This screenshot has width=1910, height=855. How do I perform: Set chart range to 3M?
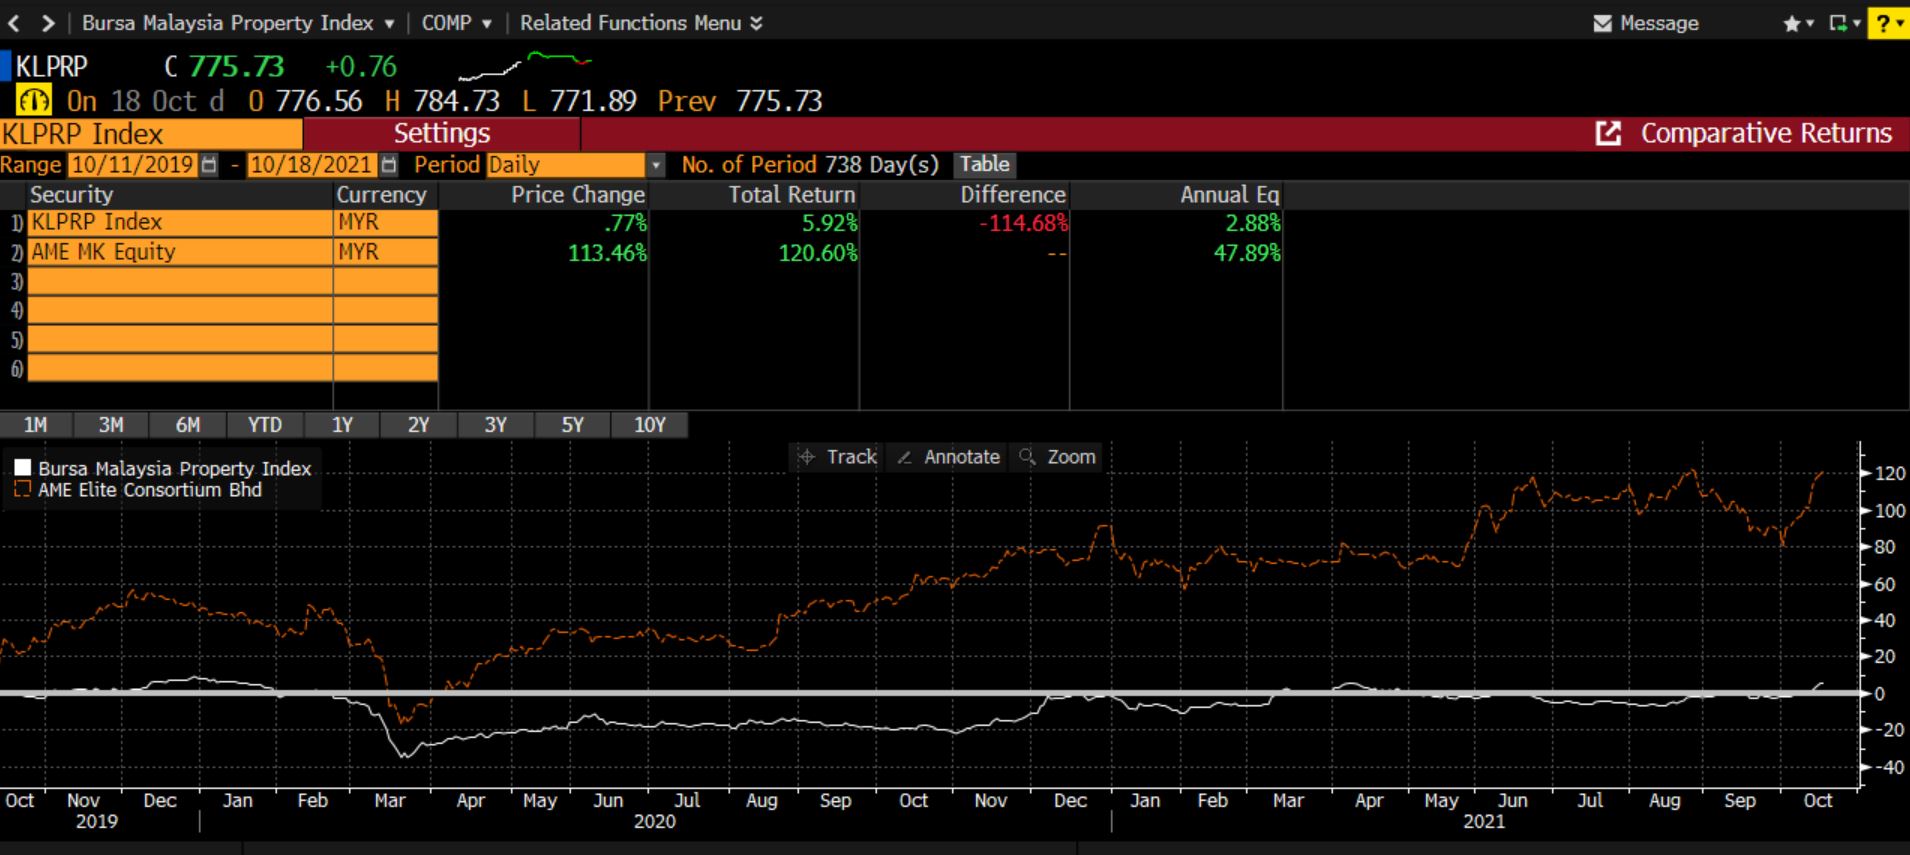tap(111, 425)
